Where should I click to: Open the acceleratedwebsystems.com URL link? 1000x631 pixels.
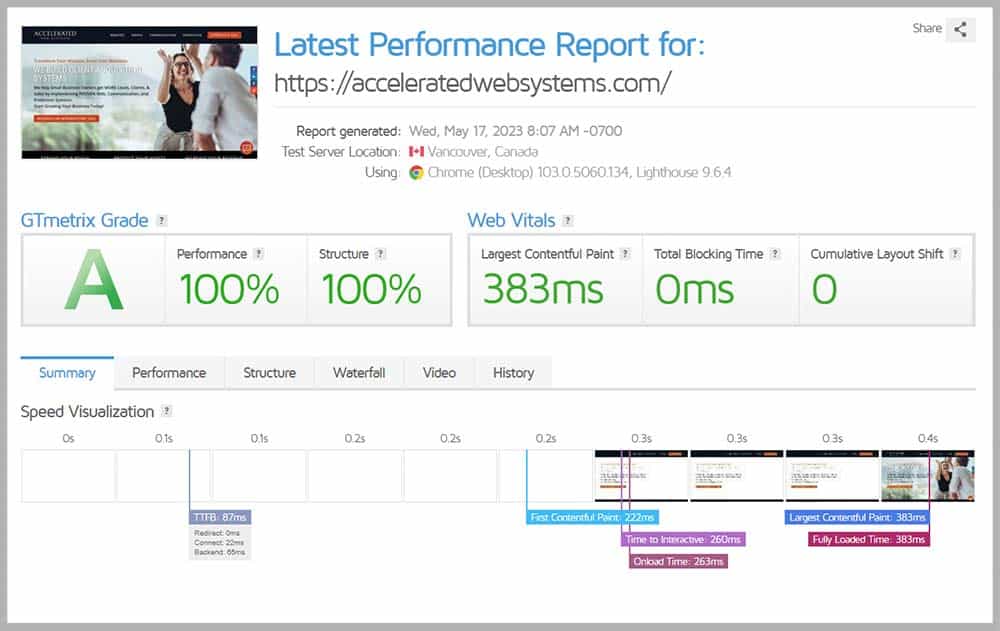(x=473, y=83)
